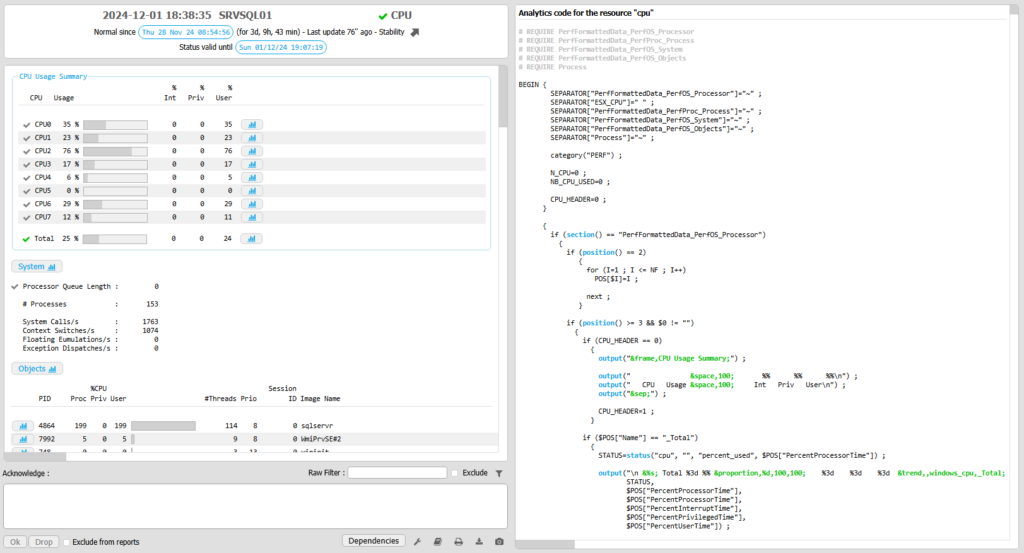Click the check mark next to CPU0
The width and height of the screenshot is (1024, 553).
pyautogui.click(x=27, y=125)
